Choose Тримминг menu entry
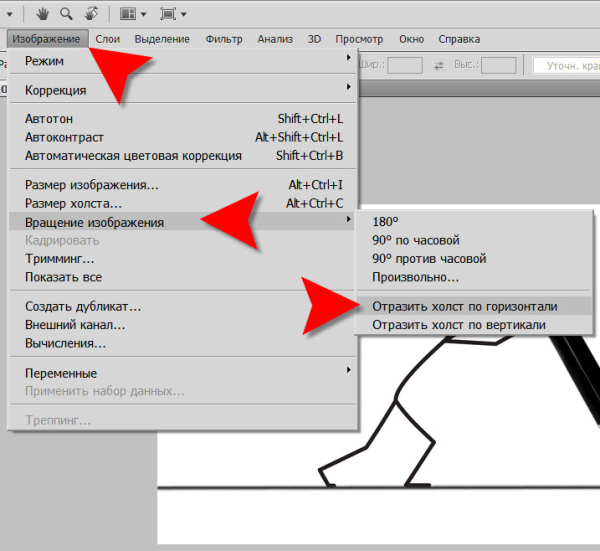600x551 pixels. [184, 259]
